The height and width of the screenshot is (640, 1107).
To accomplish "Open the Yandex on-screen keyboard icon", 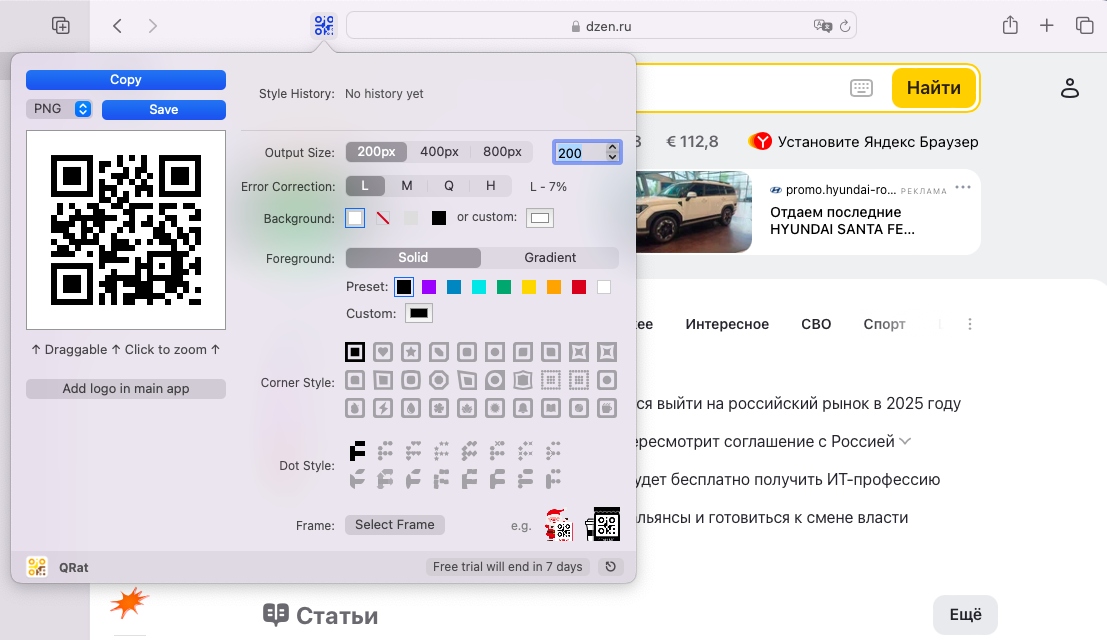I will point(861,87).
